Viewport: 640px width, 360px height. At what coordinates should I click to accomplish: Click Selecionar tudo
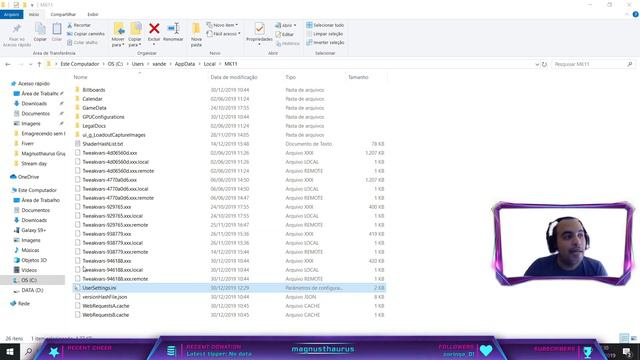[x=325, y=25]
